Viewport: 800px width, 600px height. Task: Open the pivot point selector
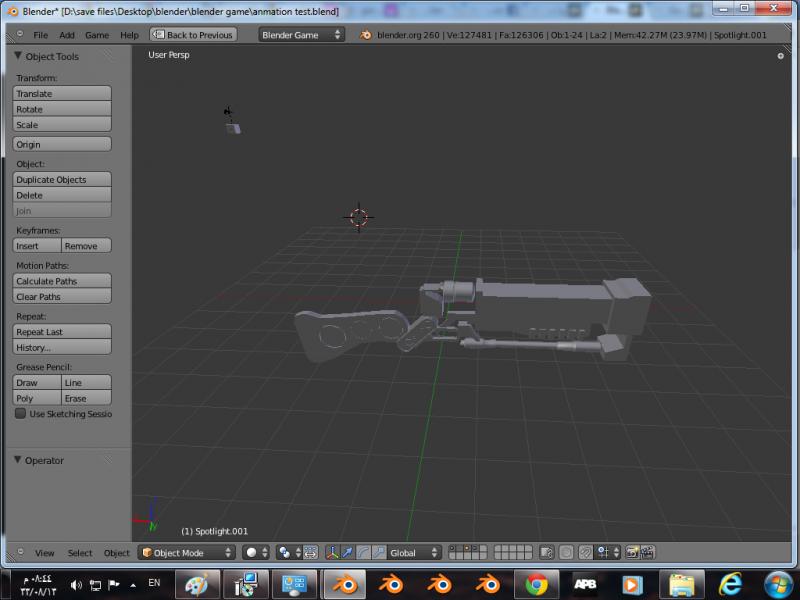288,553
